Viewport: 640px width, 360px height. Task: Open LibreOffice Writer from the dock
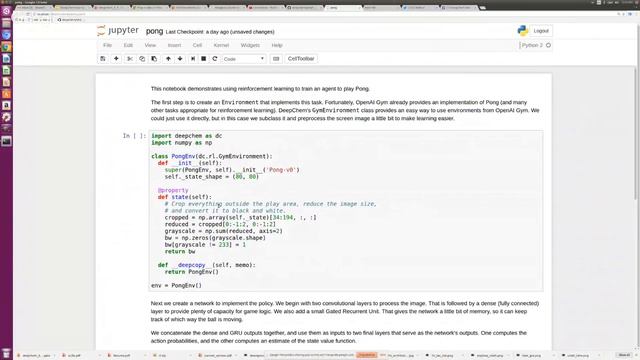point(6,59)
